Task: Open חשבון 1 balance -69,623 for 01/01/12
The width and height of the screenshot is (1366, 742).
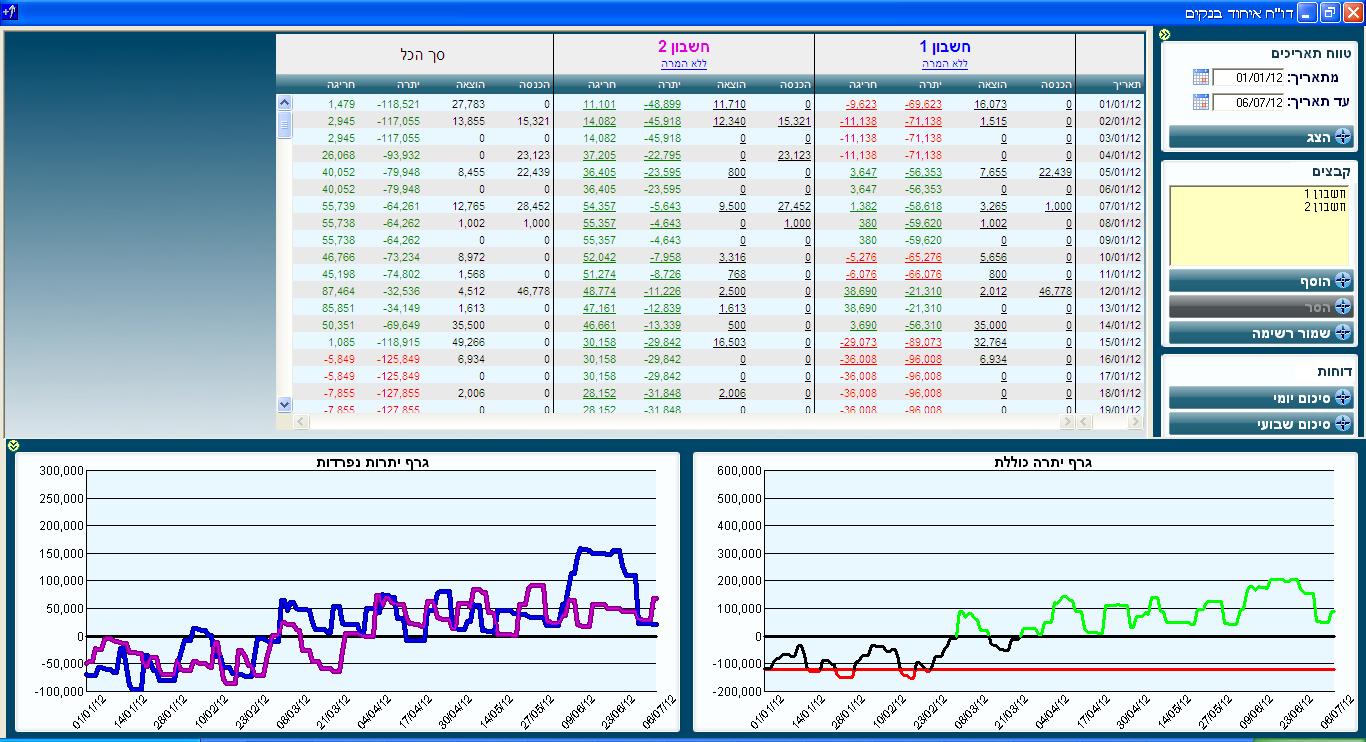Action: (923, 104)
